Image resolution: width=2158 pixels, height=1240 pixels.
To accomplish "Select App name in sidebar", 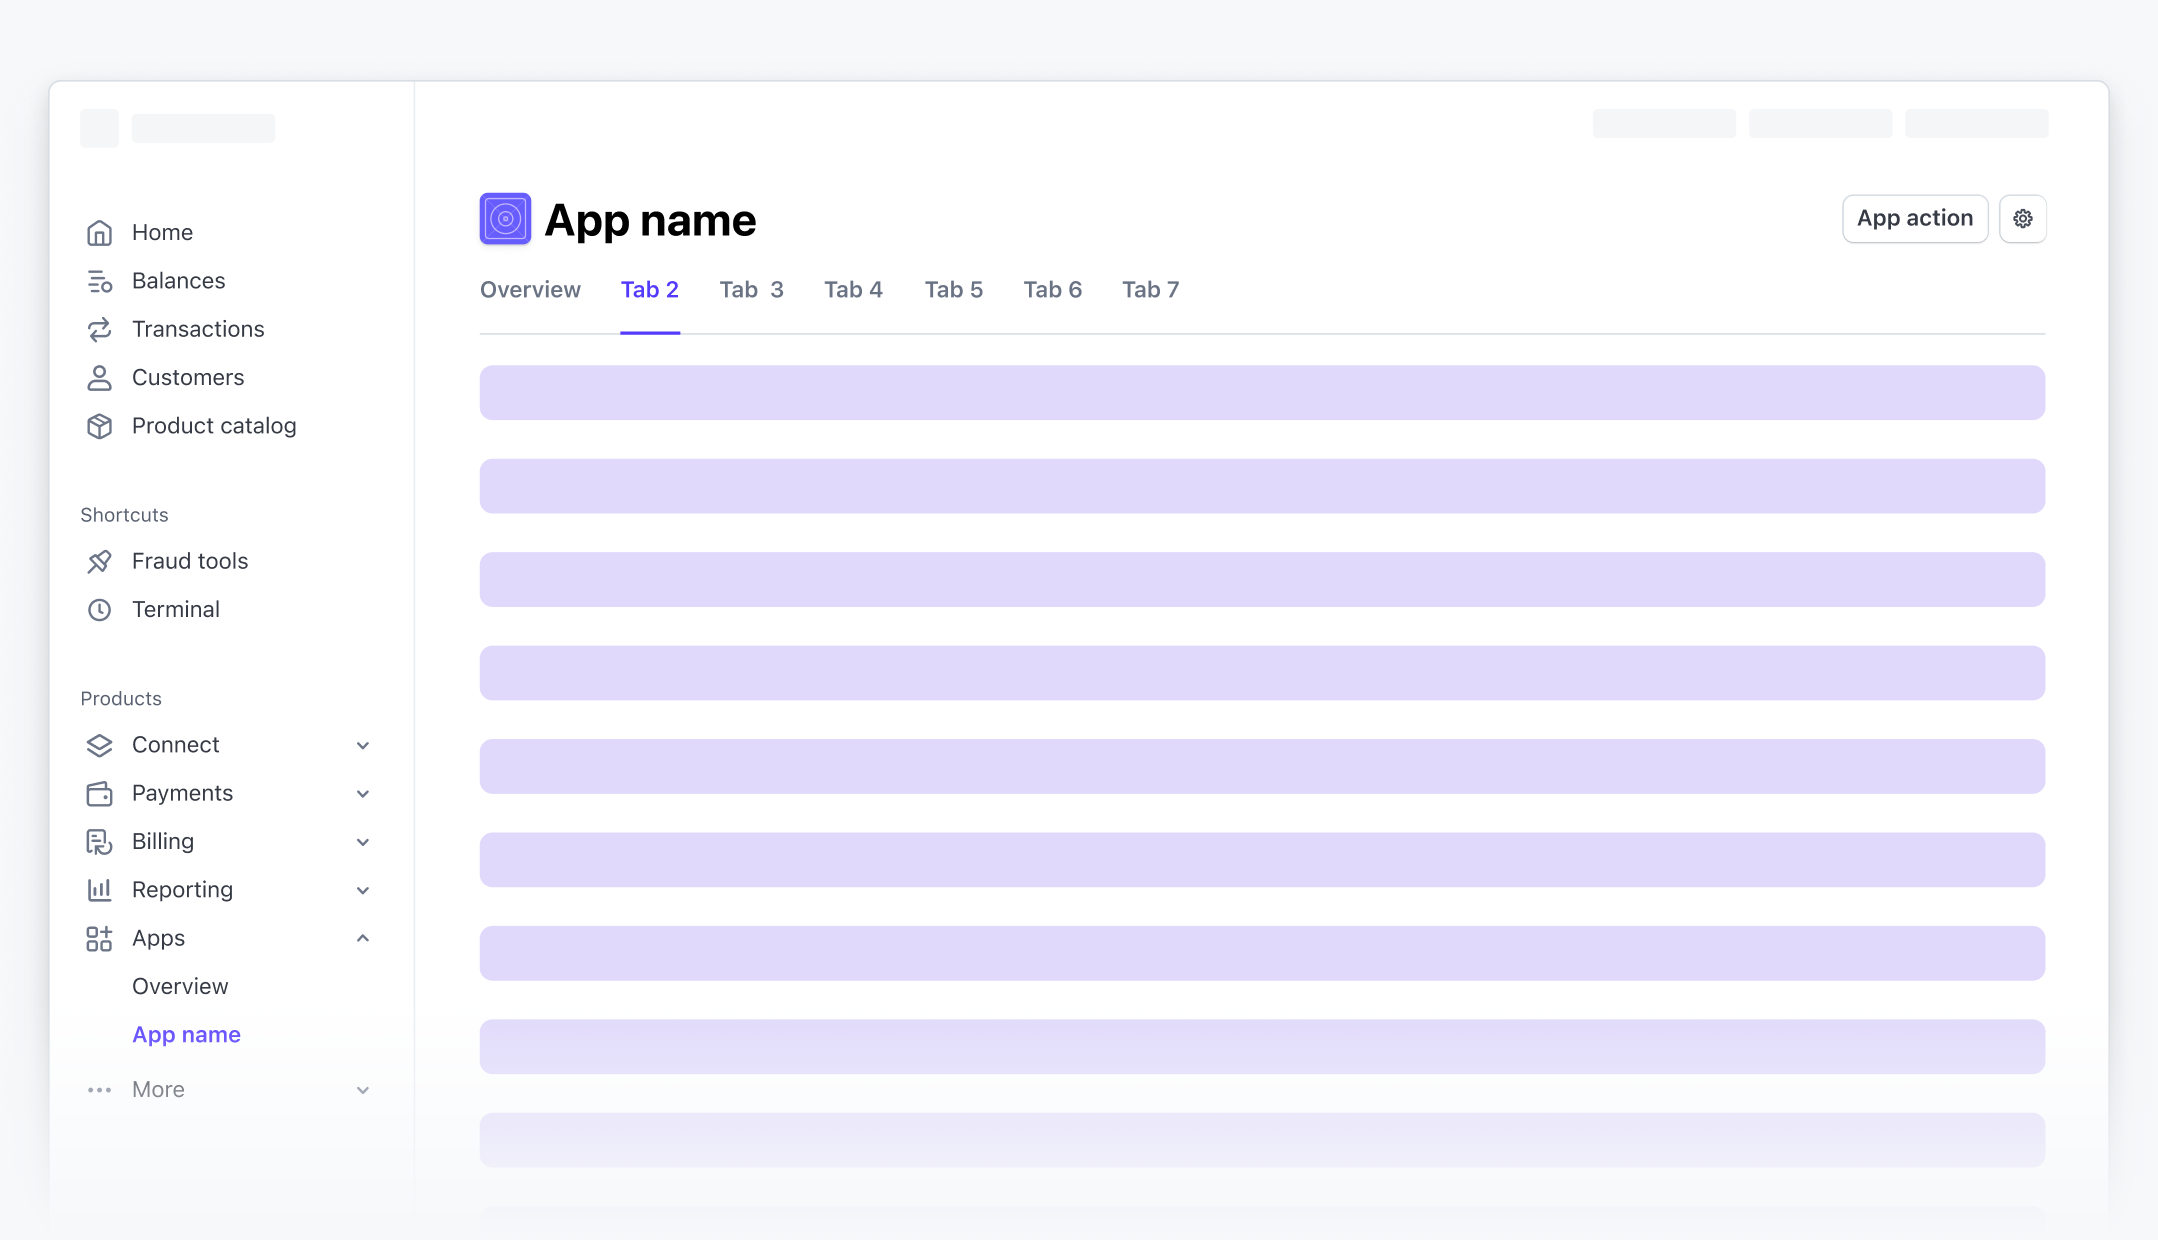I will coord(186,1035).
